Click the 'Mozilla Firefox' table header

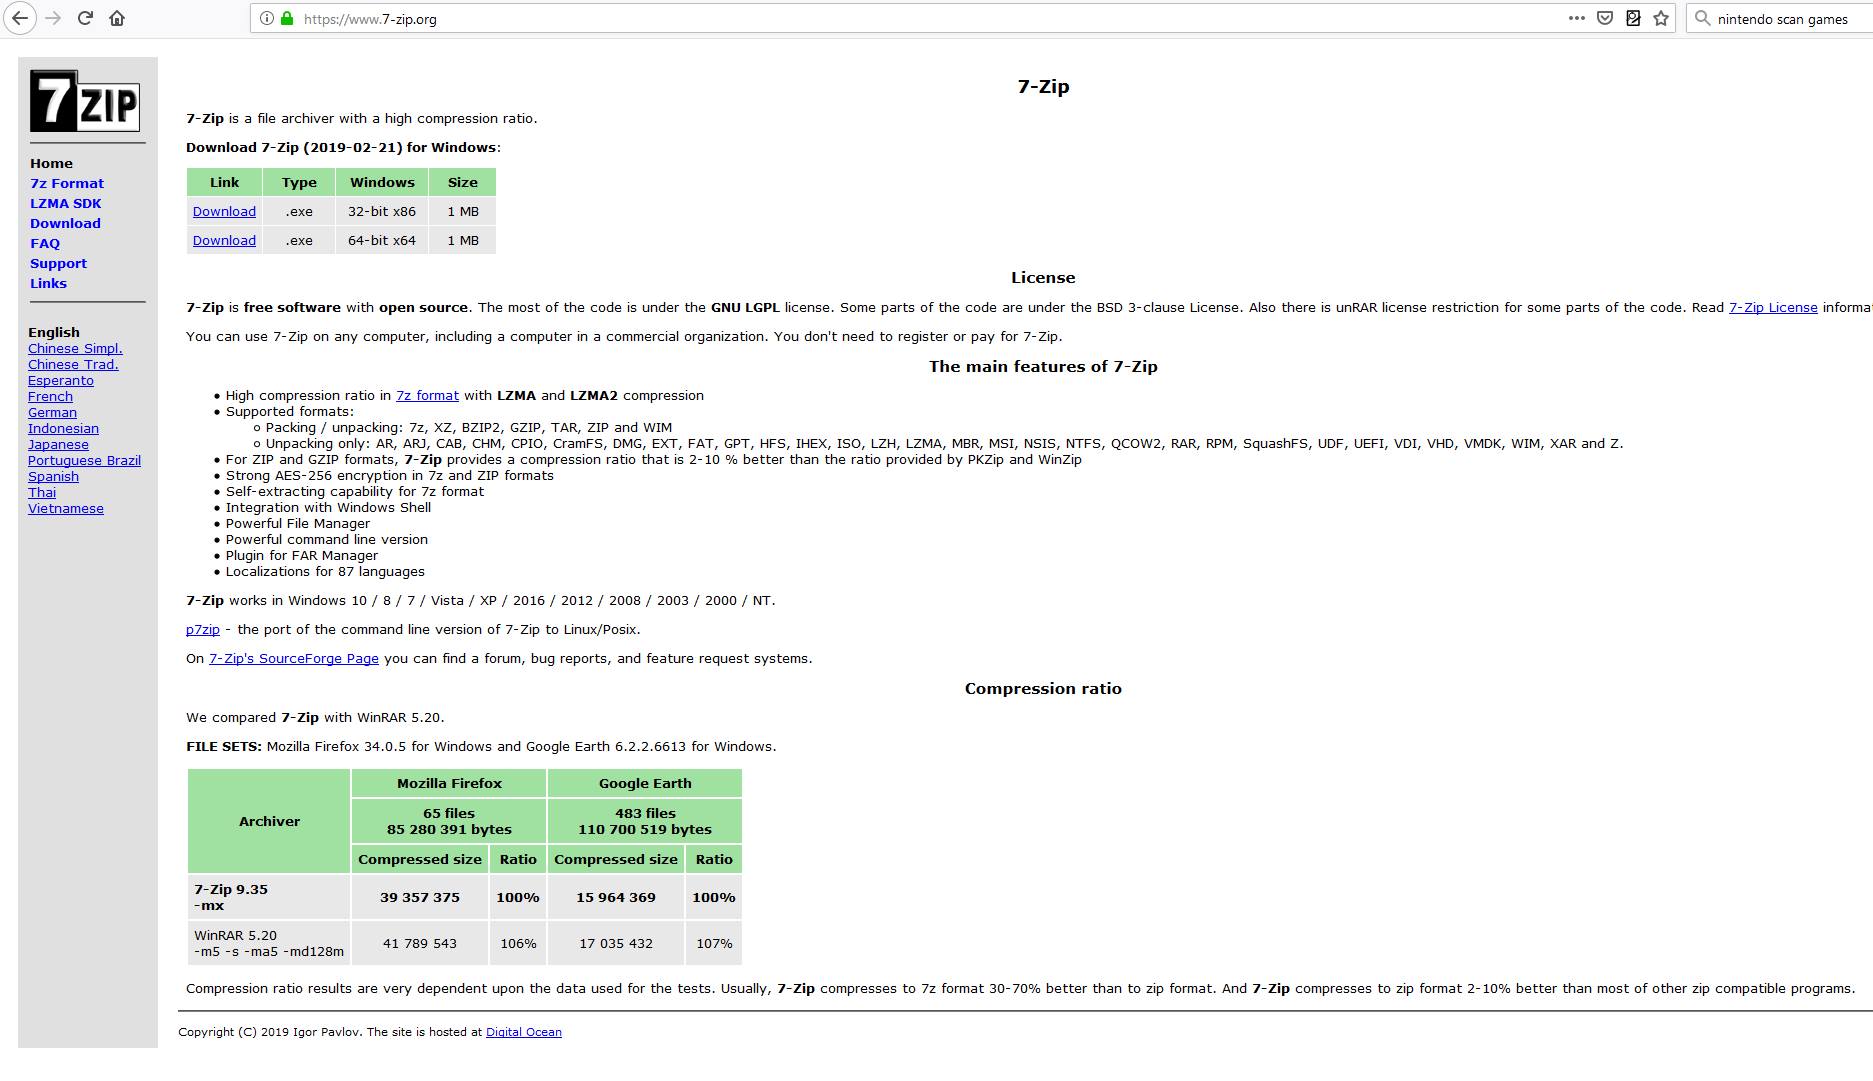click(x=449, y=783)
